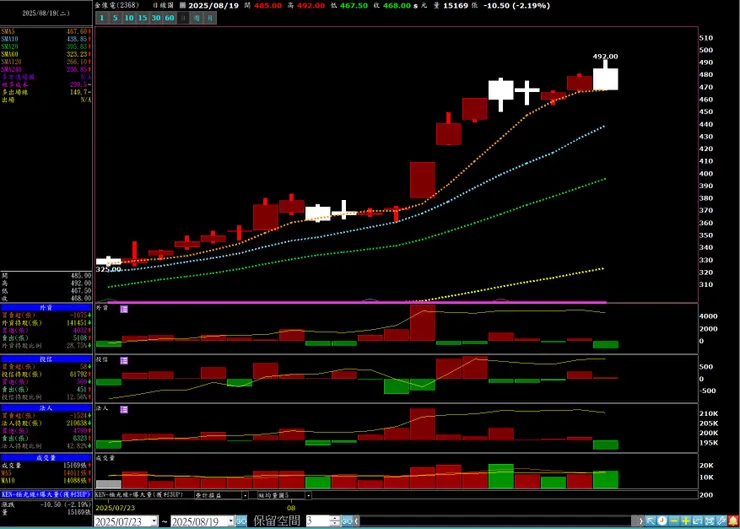This screenshot has height=529, width=740.
Task: Click the SMA5 legend row
Action: pyautogui.click(x=46, y=32)
